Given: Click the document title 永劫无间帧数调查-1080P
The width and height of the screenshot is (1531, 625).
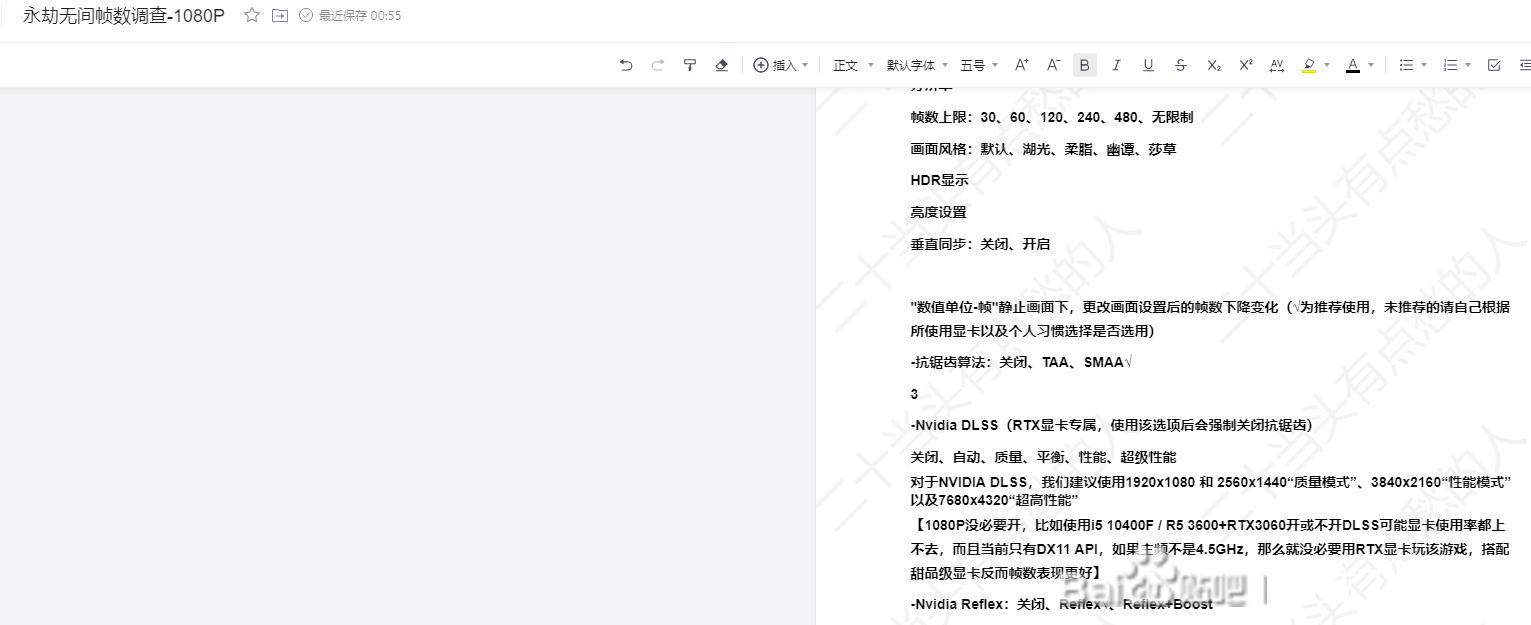Looking at the screenshot, I should tap(124, 16).
